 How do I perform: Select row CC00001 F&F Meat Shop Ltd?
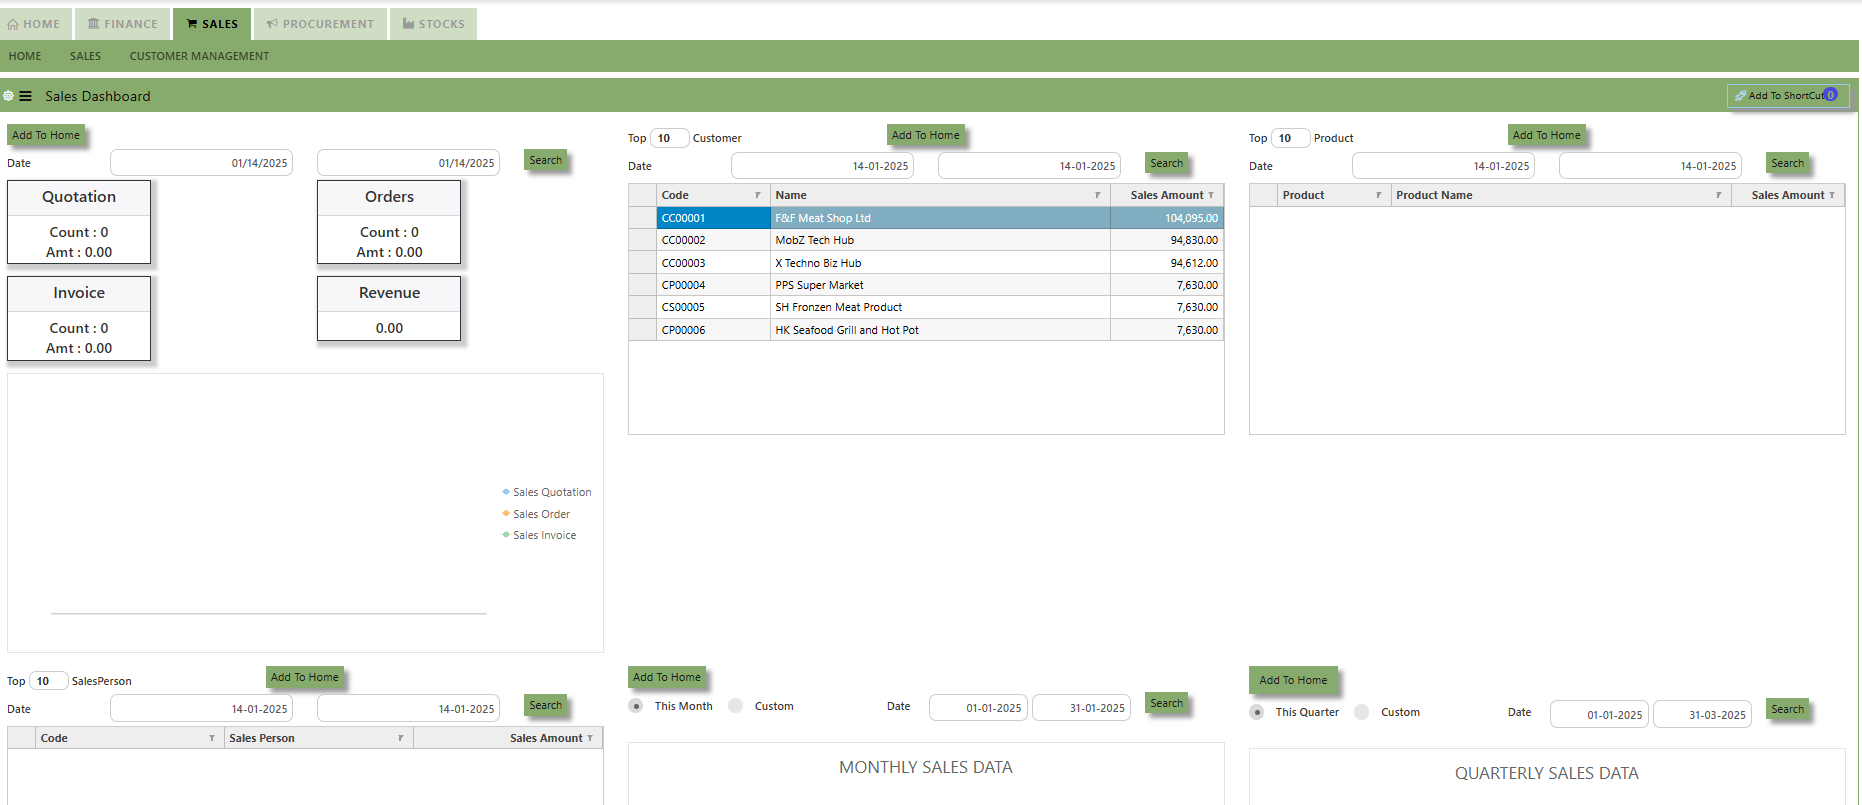(x=926, y=218)
